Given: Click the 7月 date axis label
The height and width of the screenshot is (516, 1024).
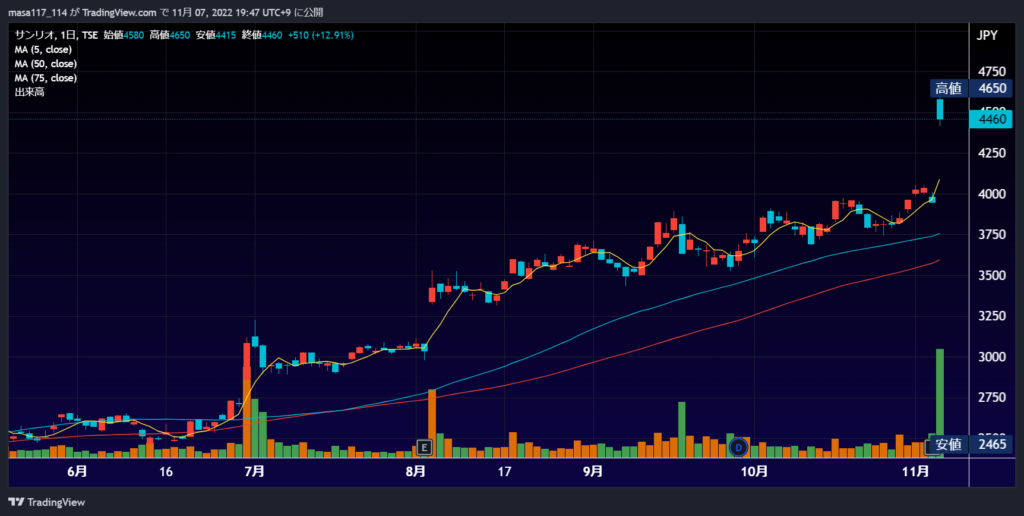Looking at the screenshot, I should click(x=255, y=472).
